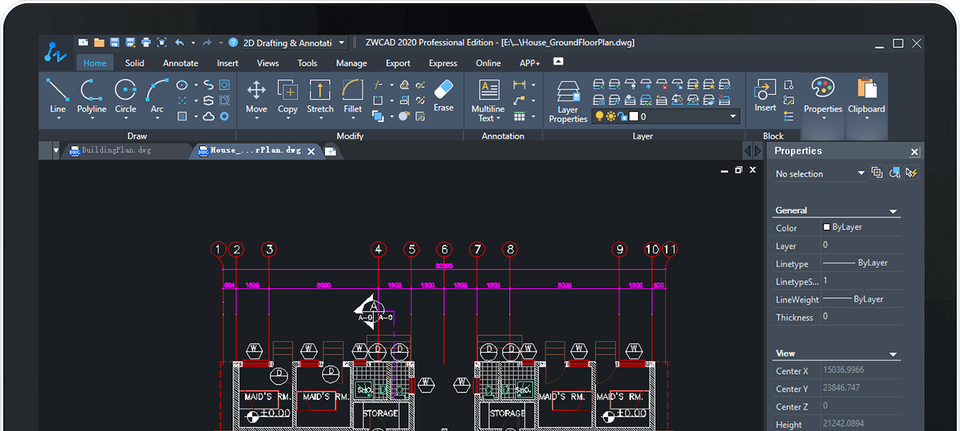Image resolution: width=960 pixels, height=431 pixels.
Task: Restore the inner drawing window
Action: pos(738,170)
